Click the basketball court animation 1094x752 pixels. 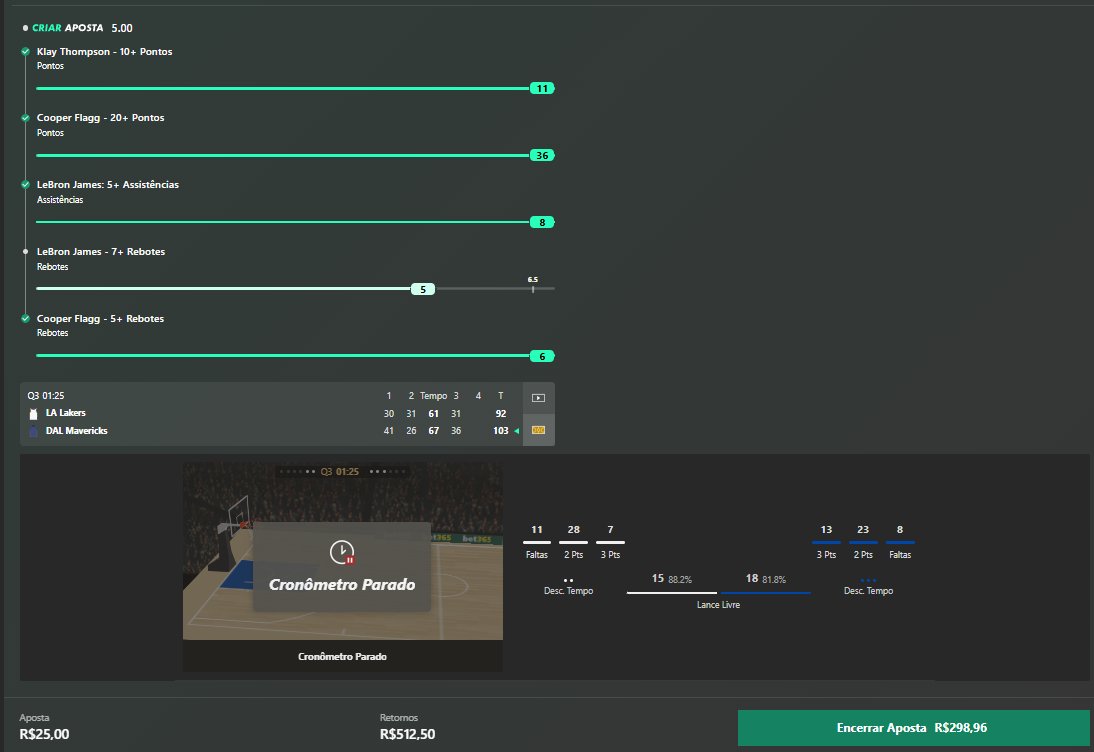pyautogui.click(x=343, y=551)
